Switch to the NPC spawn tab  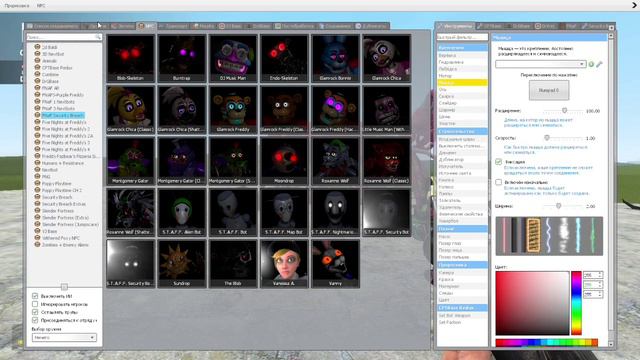147,26
